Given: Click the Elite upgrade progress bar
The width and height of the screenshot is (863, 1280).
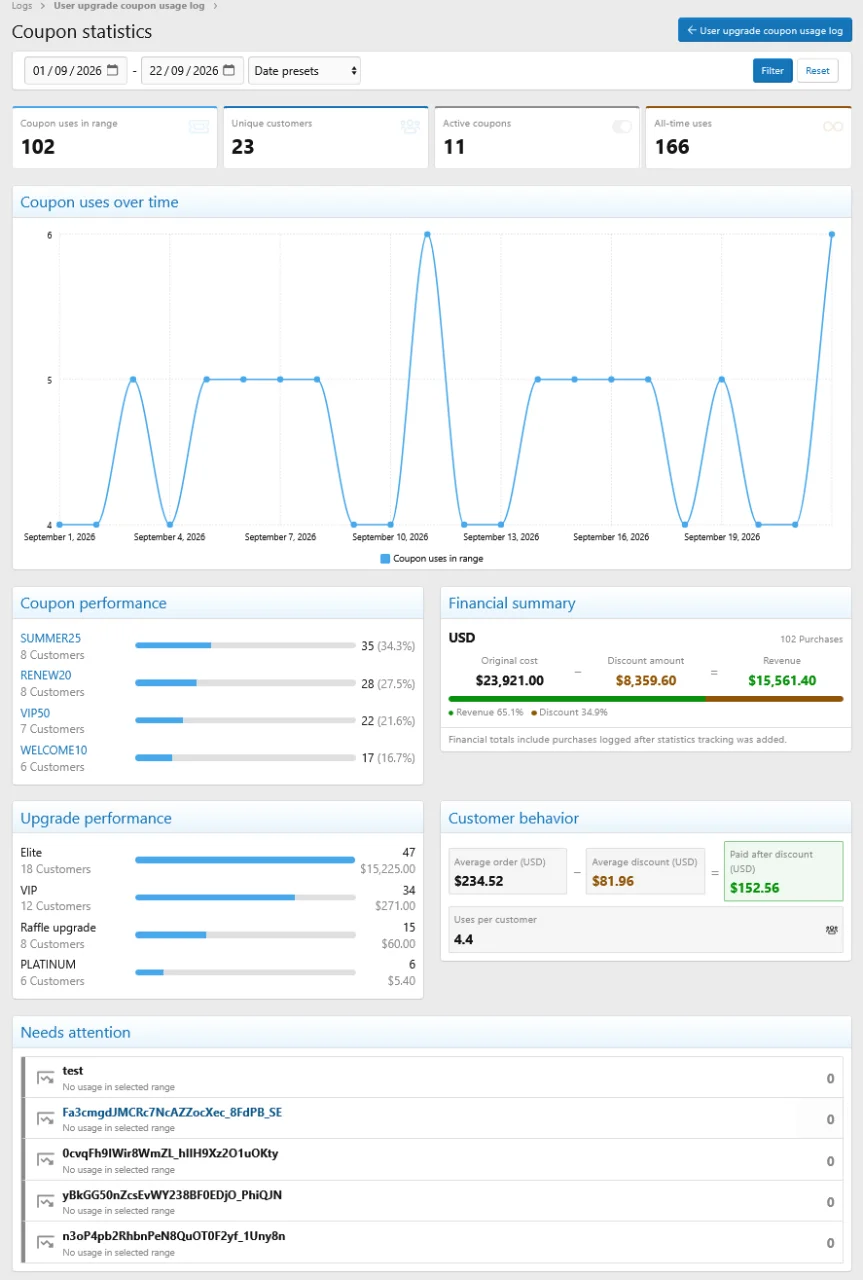Looking at the screenshot, I should click(x=245, y=860).
